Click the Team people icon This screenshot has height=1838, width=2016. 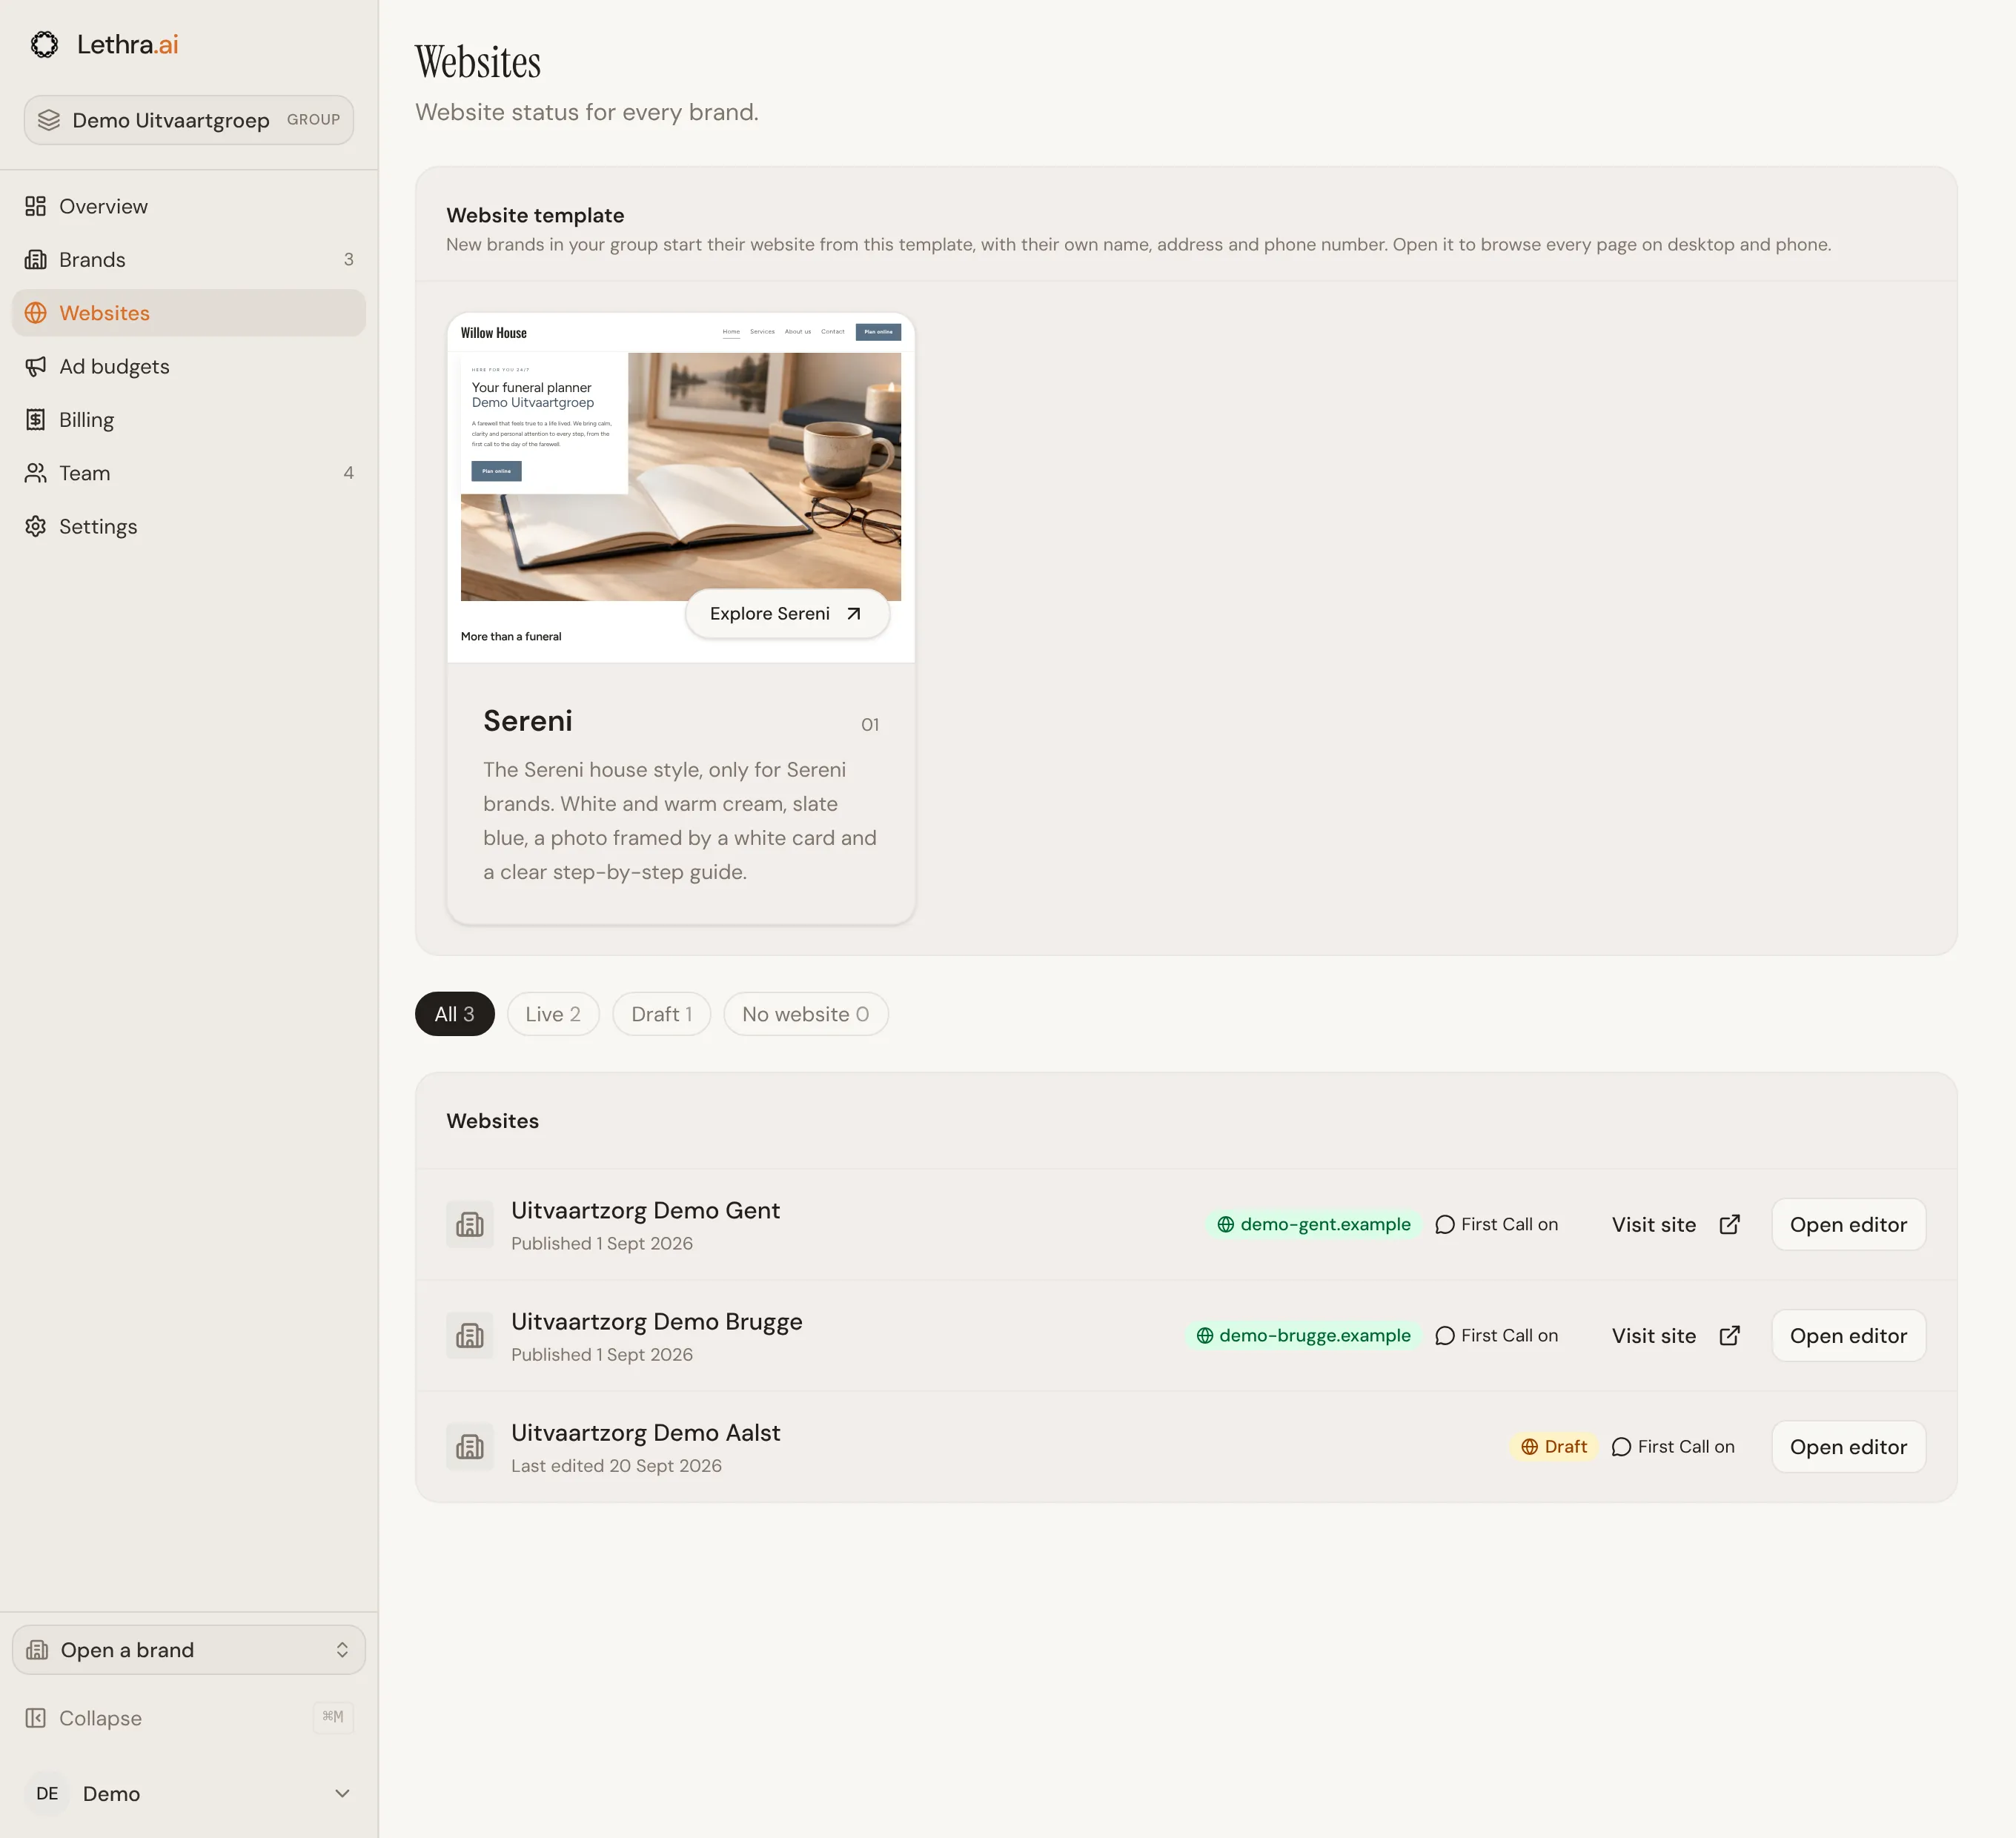tap(36, 473)
